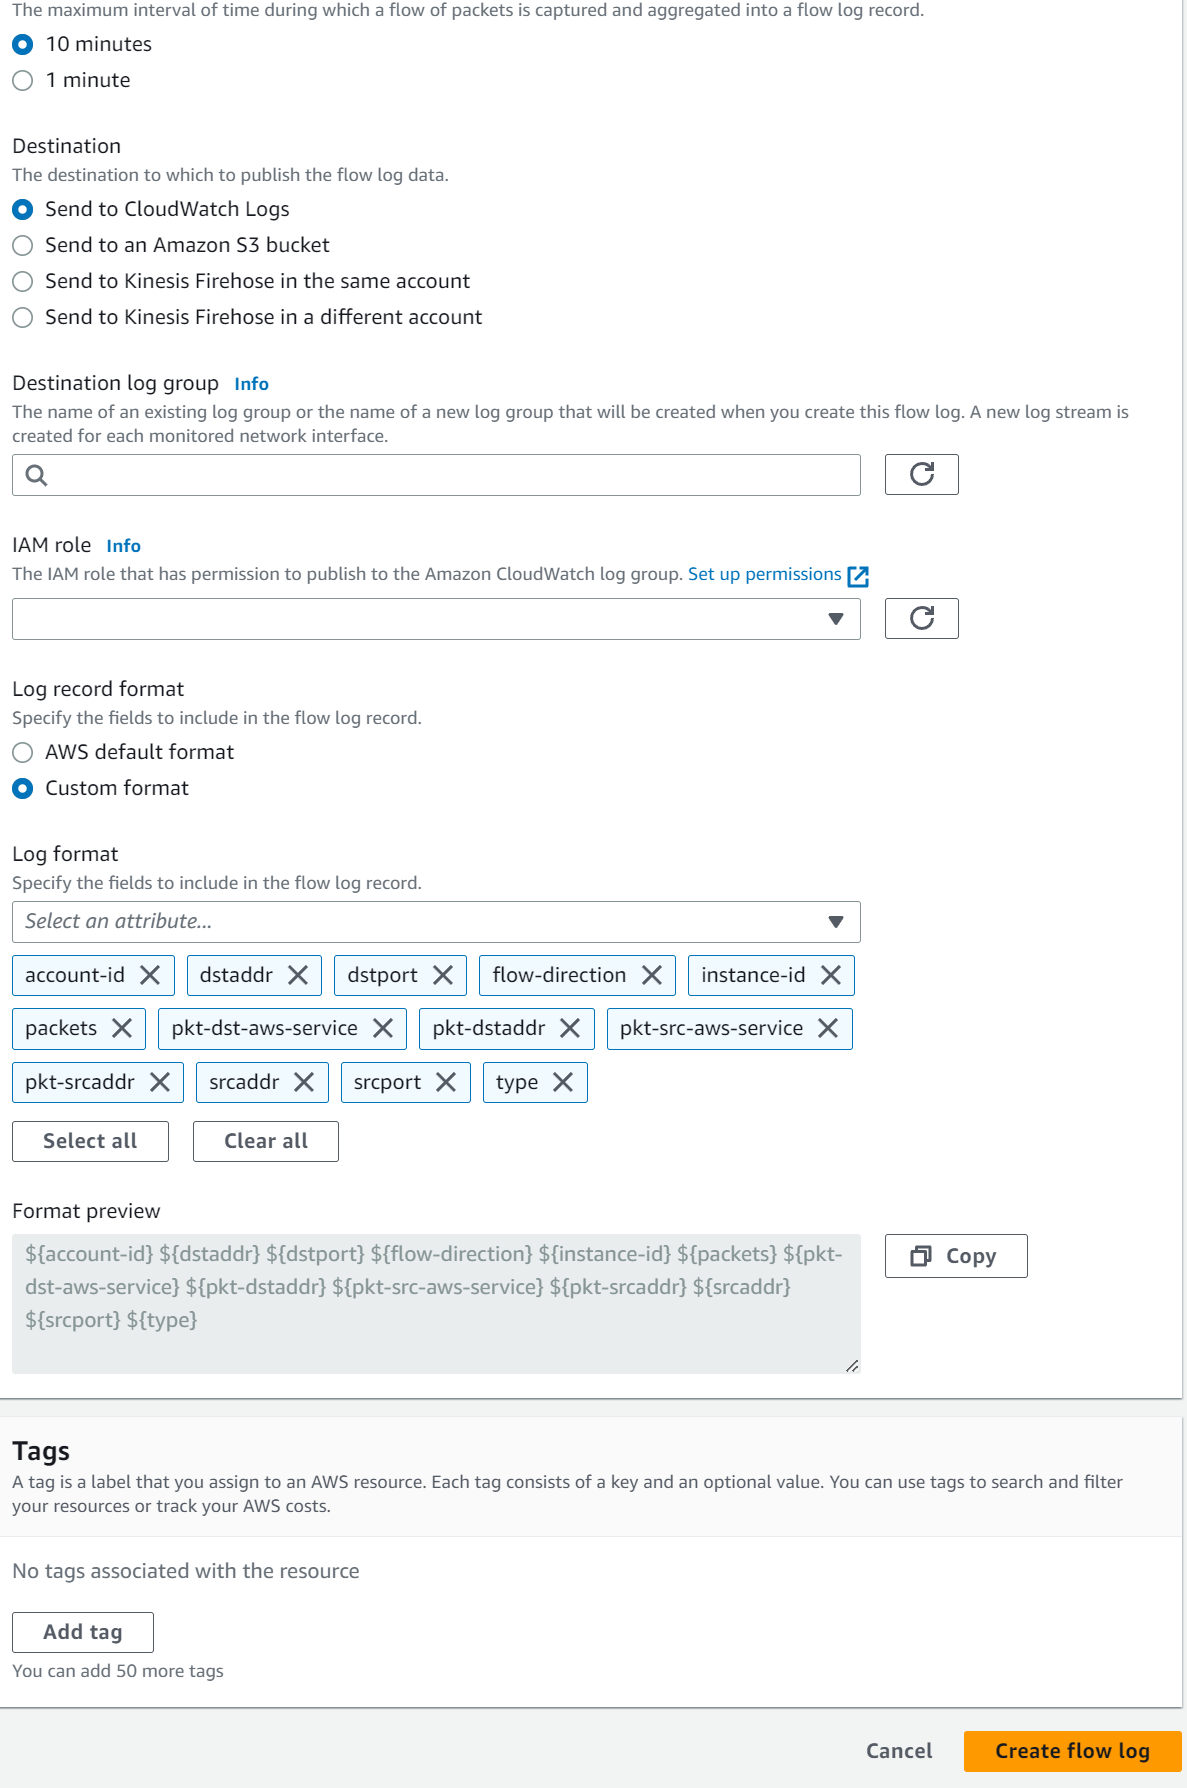The height and width of the screenshot is (1788, 1187).
Task: Remove the account-id attribute
Action: [x=150, y=975]
